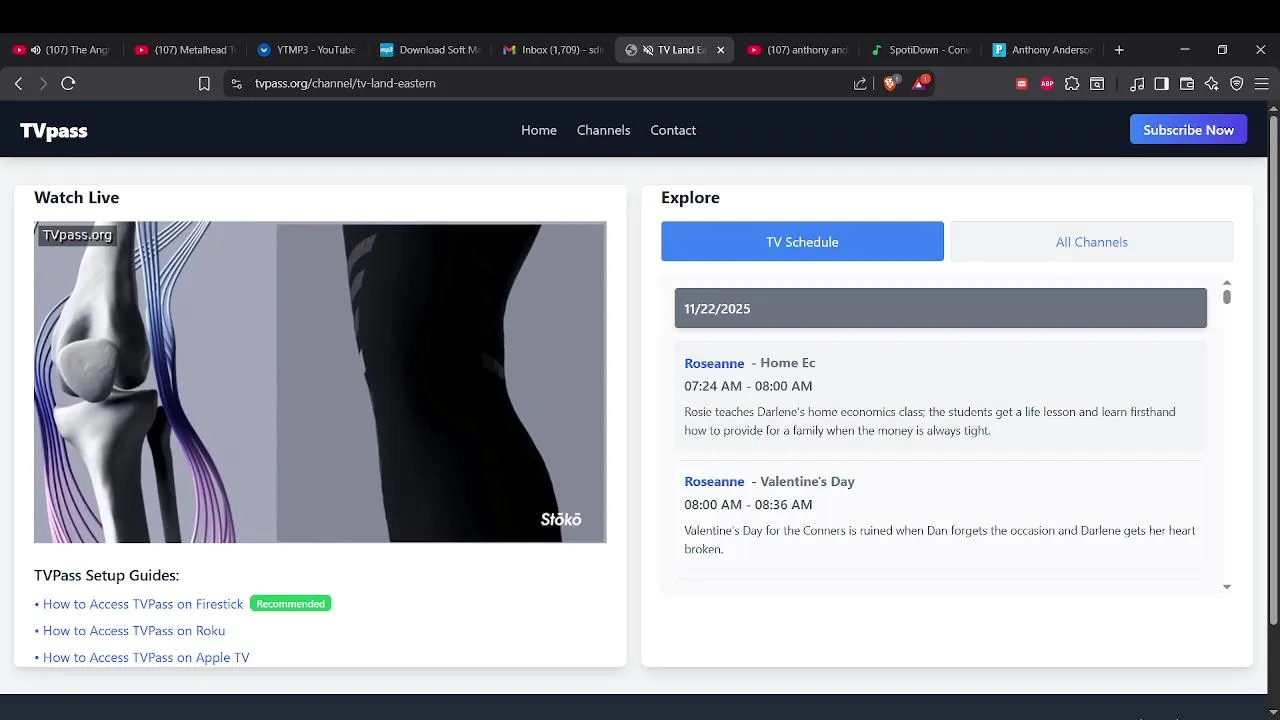Open How to Access TVPass on Roku
This screenshot has height=720, width=1280.
(134, 631)
